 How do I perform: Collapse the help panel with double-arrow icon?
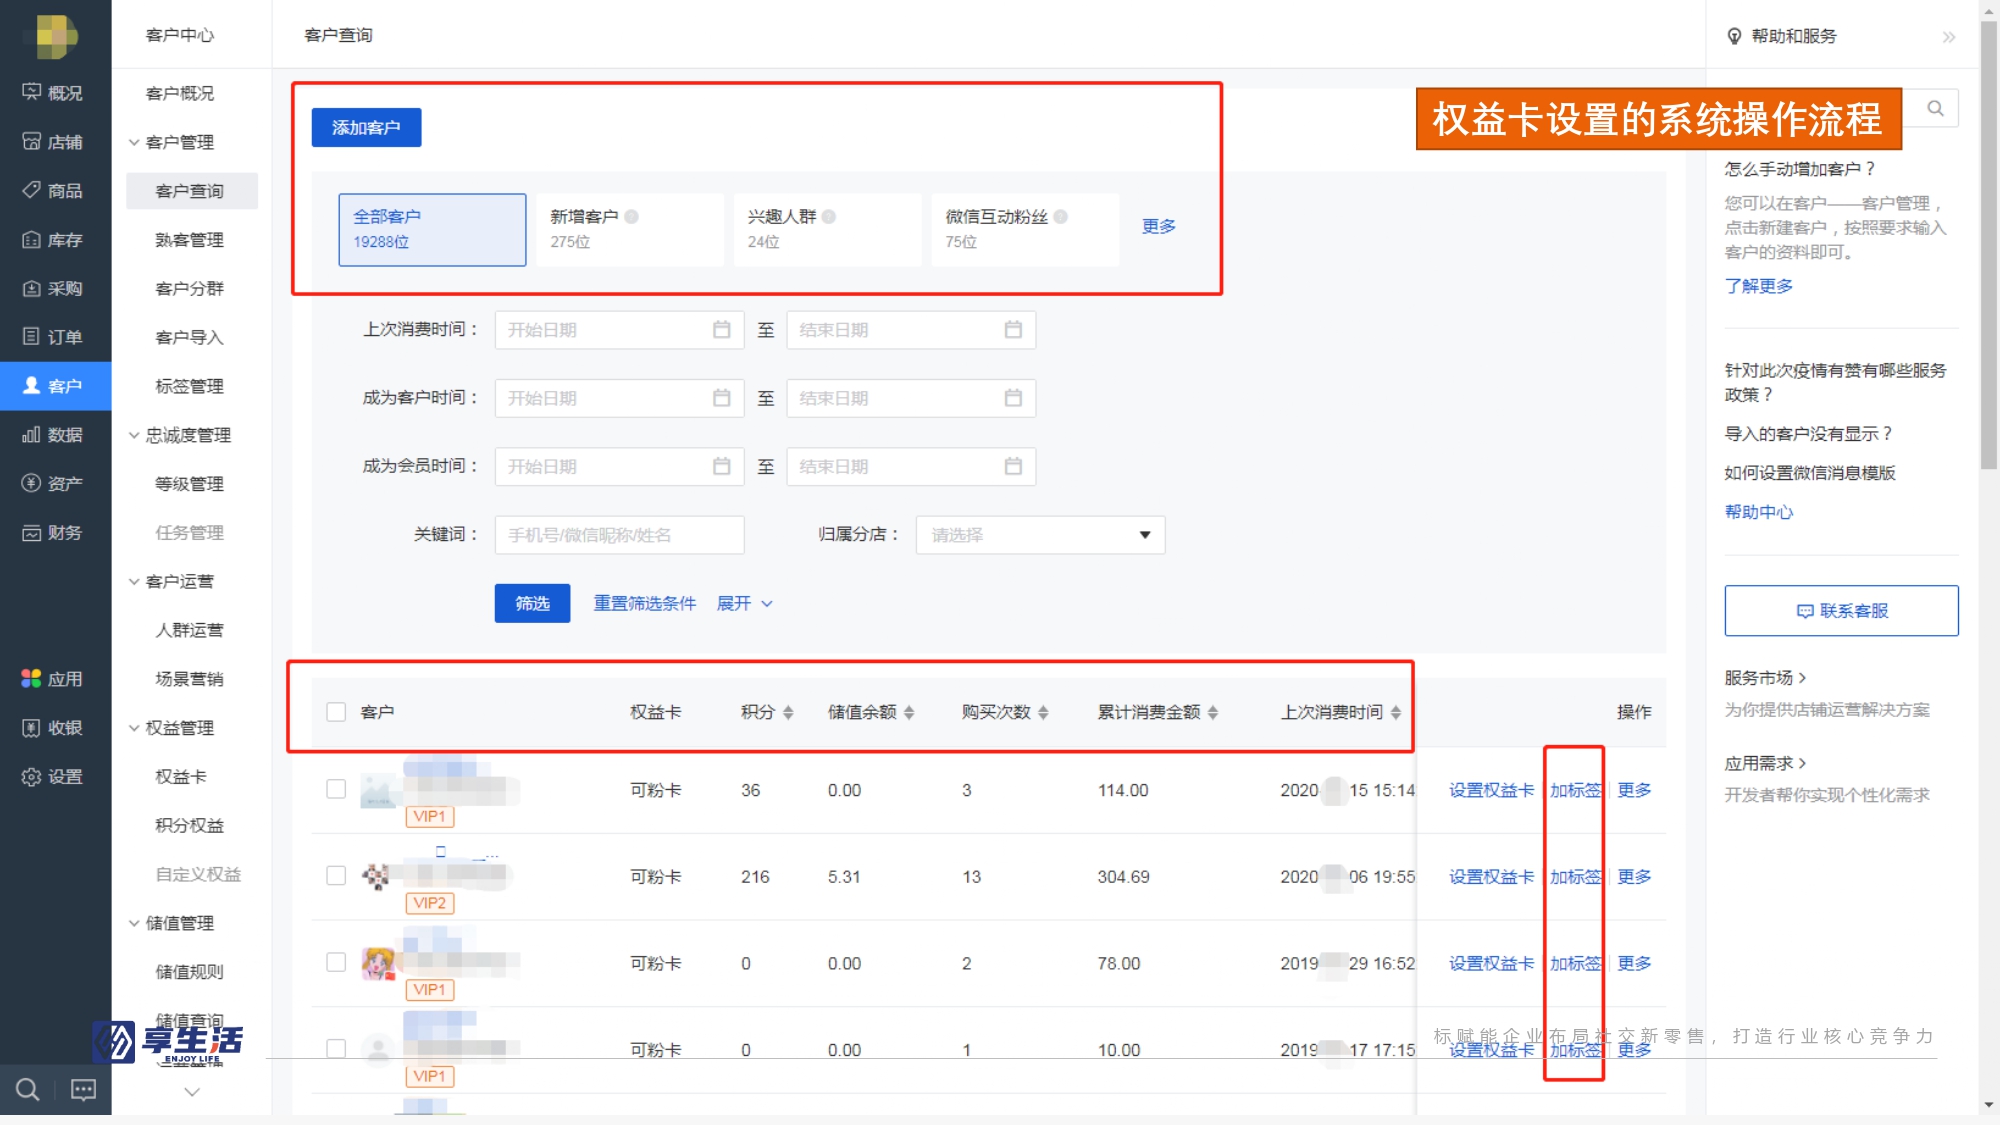(1949, 37)
